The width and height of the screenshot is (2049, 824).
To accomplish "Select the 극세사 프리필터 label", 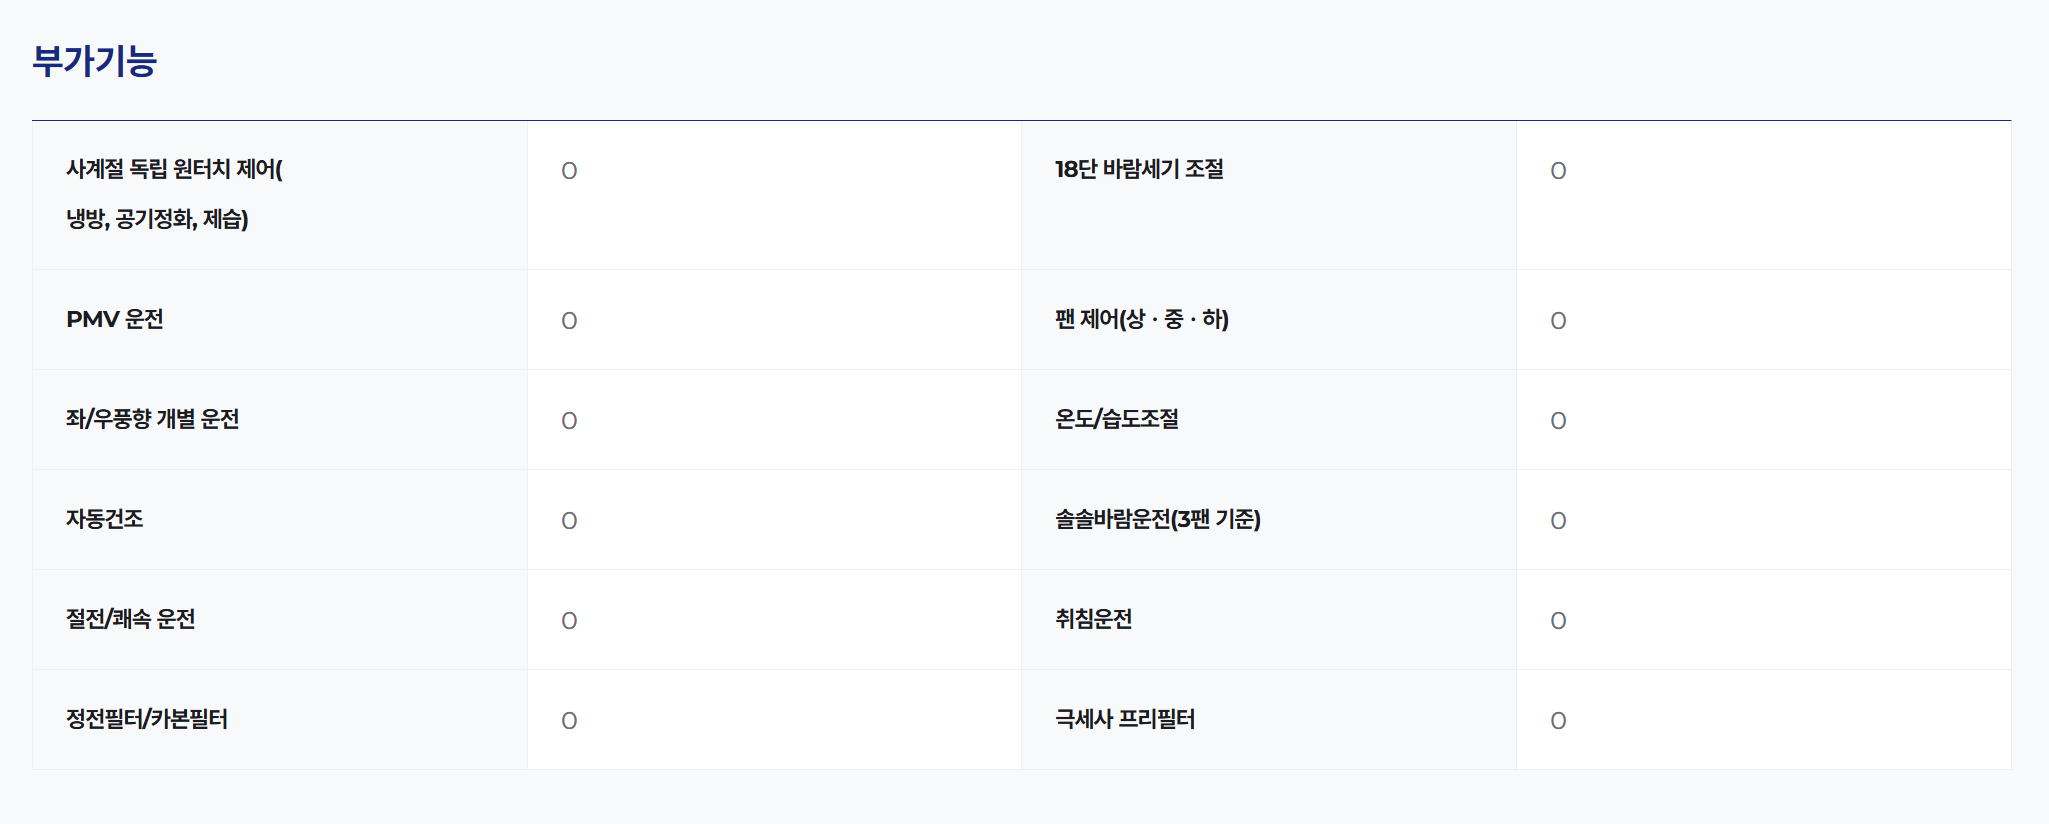I will (1125, 719).
